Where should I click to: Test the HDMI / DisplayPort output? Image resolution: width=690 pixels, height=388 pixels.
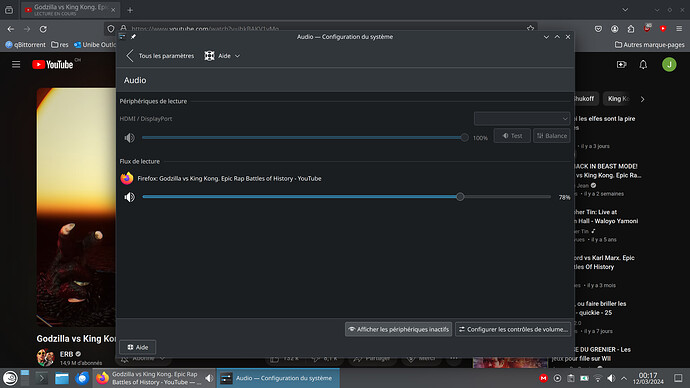click(x=512, y=136)
